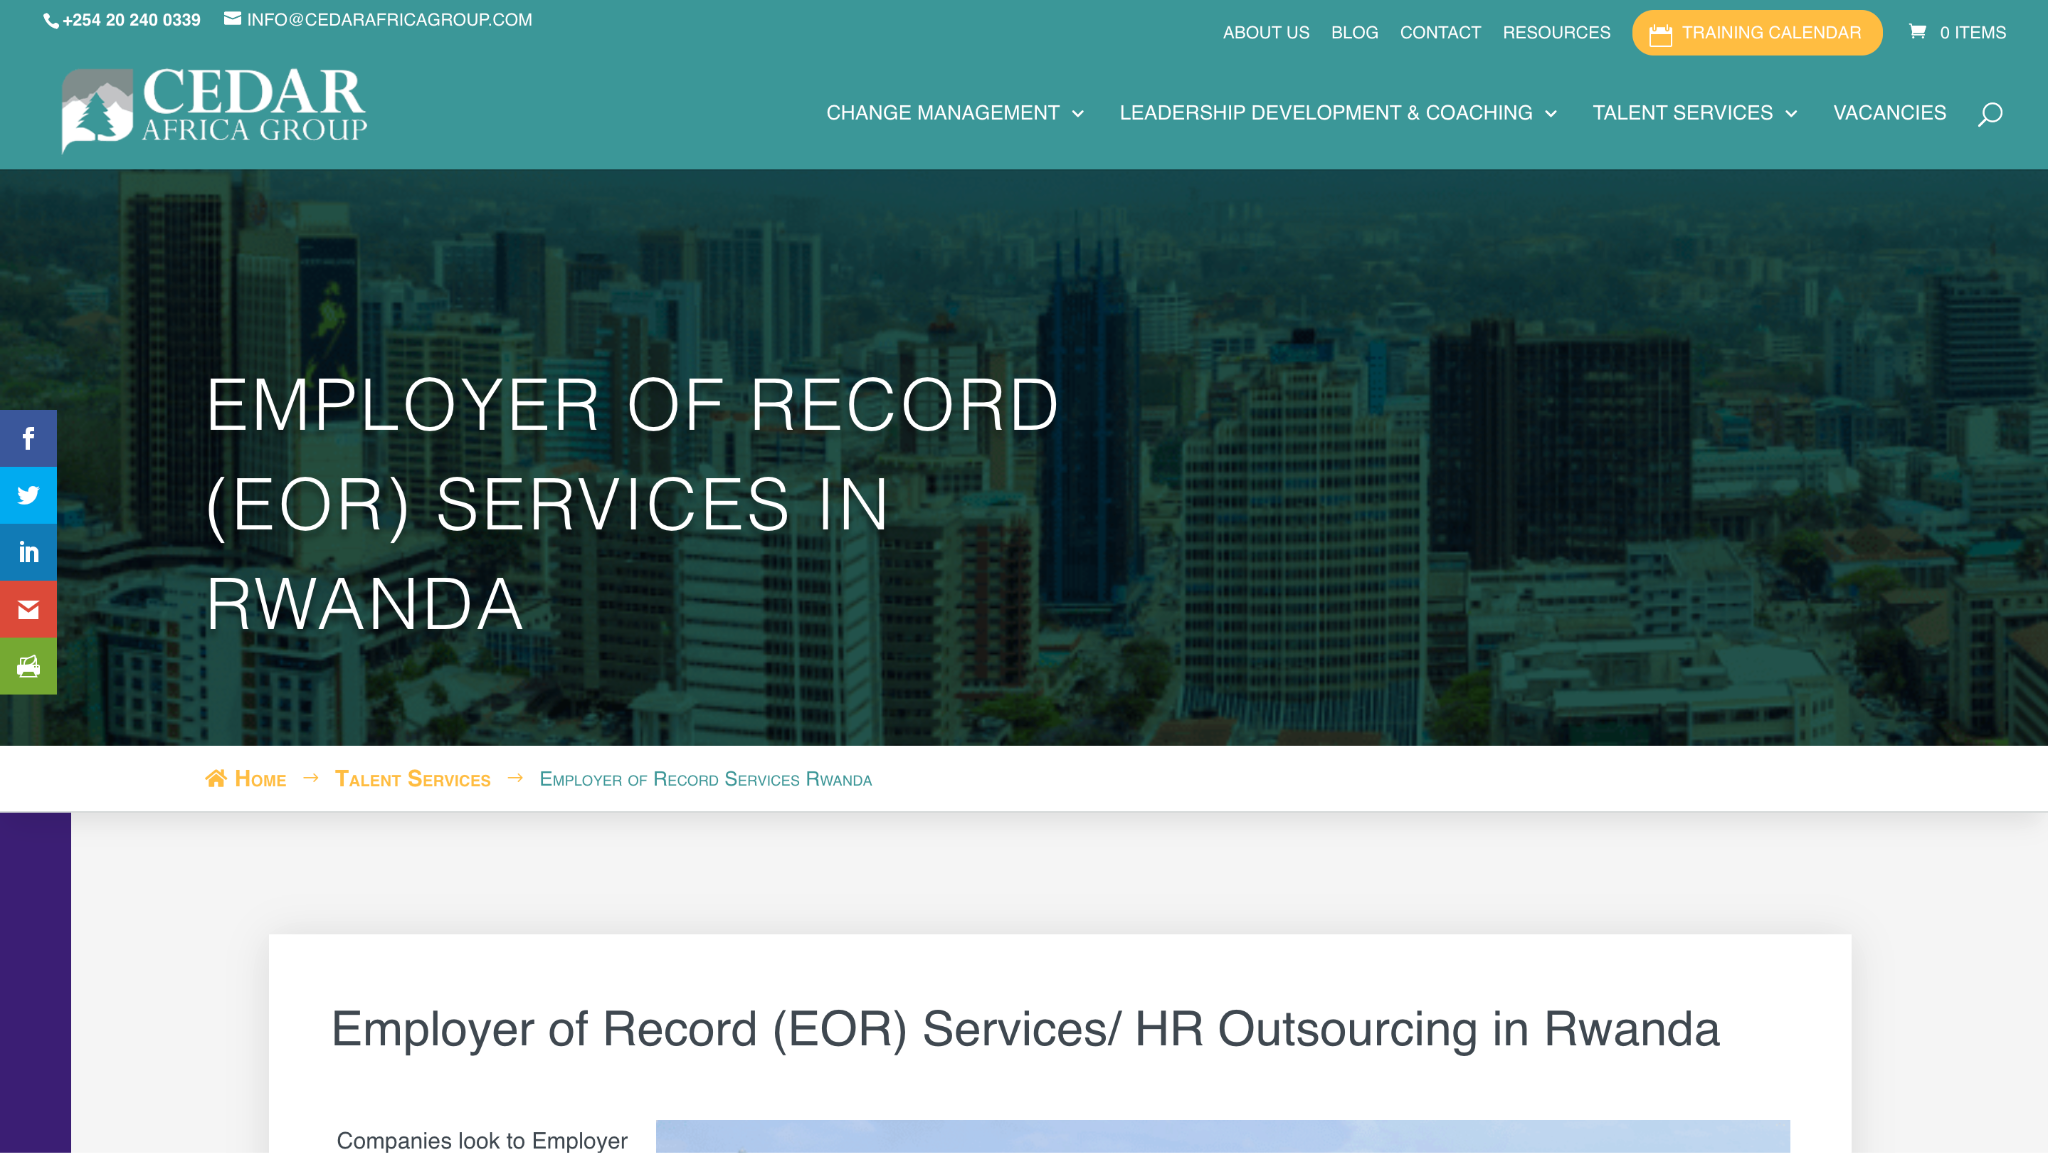The image size is (2048, 1153).
Task: Click the phone icon beside number
Action: click(51, 21)
